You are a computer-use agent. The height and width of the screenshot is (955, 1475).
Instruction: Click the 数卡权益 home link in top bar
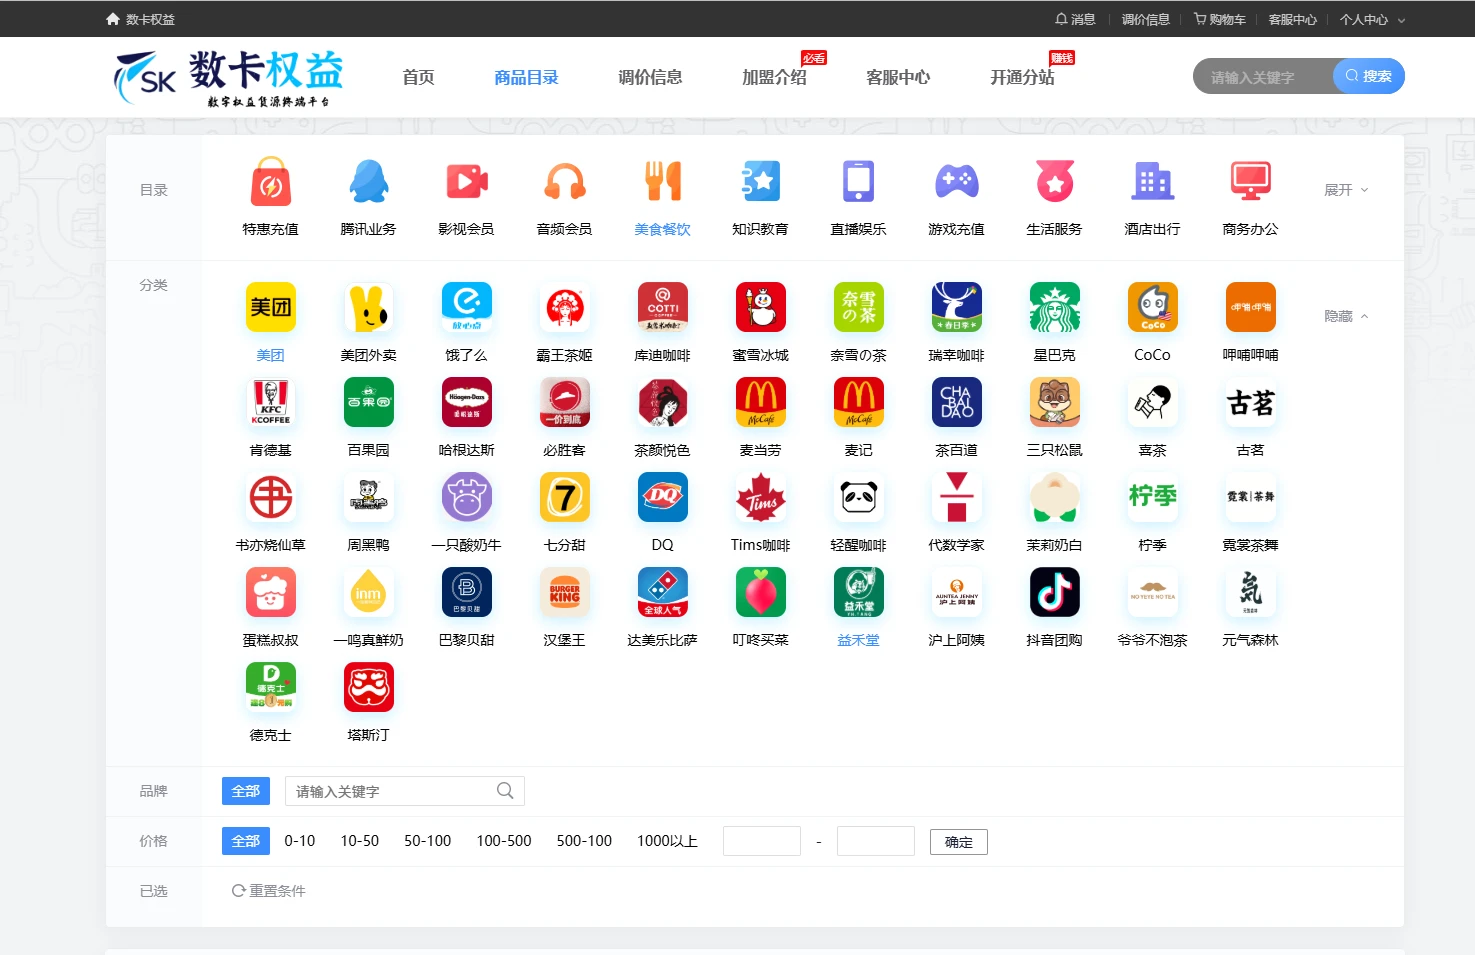tap(141, 19)
